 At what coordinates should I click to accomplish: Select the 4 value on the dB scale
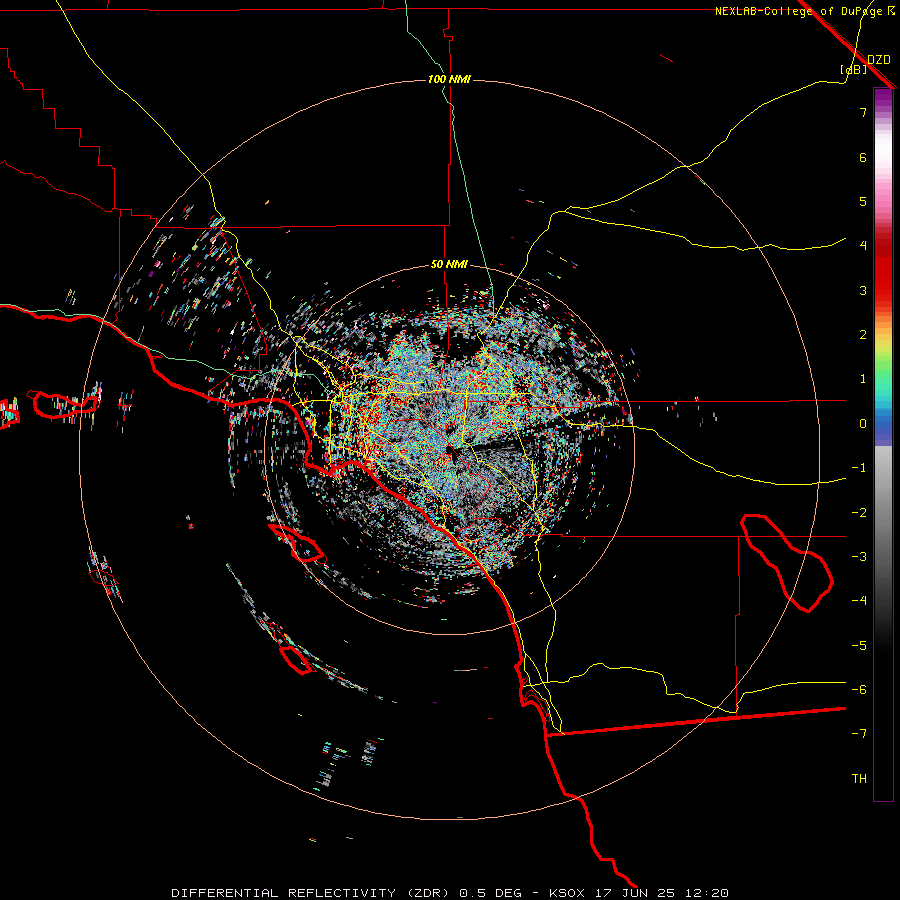[863, 246]
